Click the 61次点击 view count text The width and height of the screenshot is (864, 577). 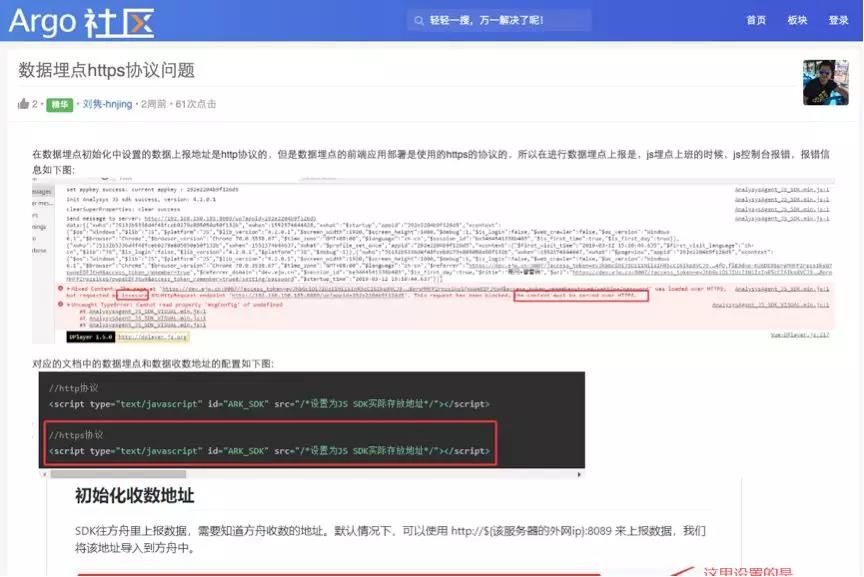(196, 104)
